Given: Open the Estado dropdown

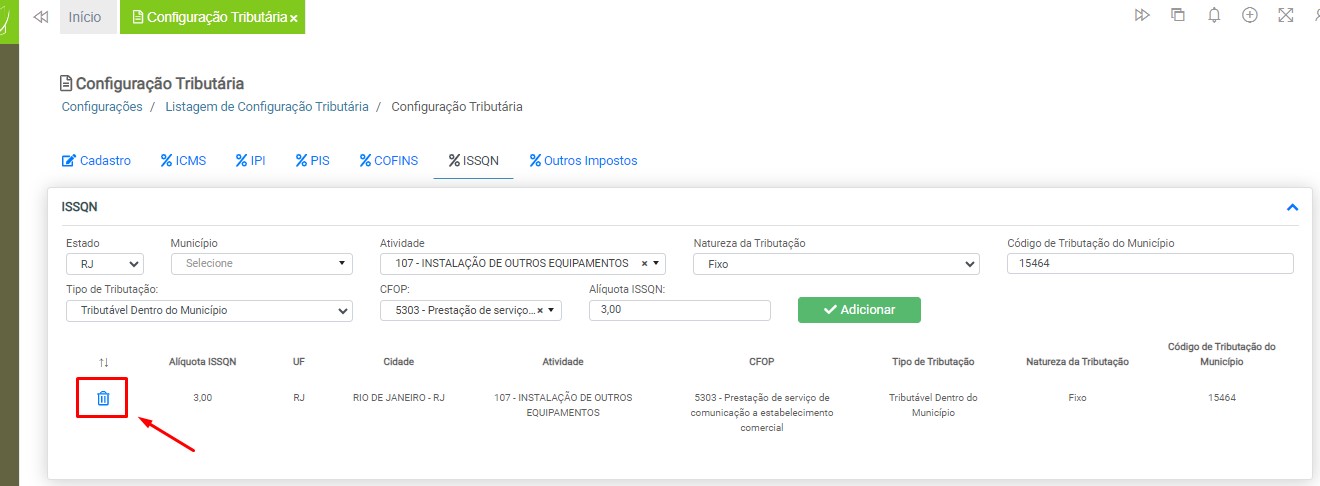Looking at the screenshot, I should pyautogui.click(x=105, y=264).
